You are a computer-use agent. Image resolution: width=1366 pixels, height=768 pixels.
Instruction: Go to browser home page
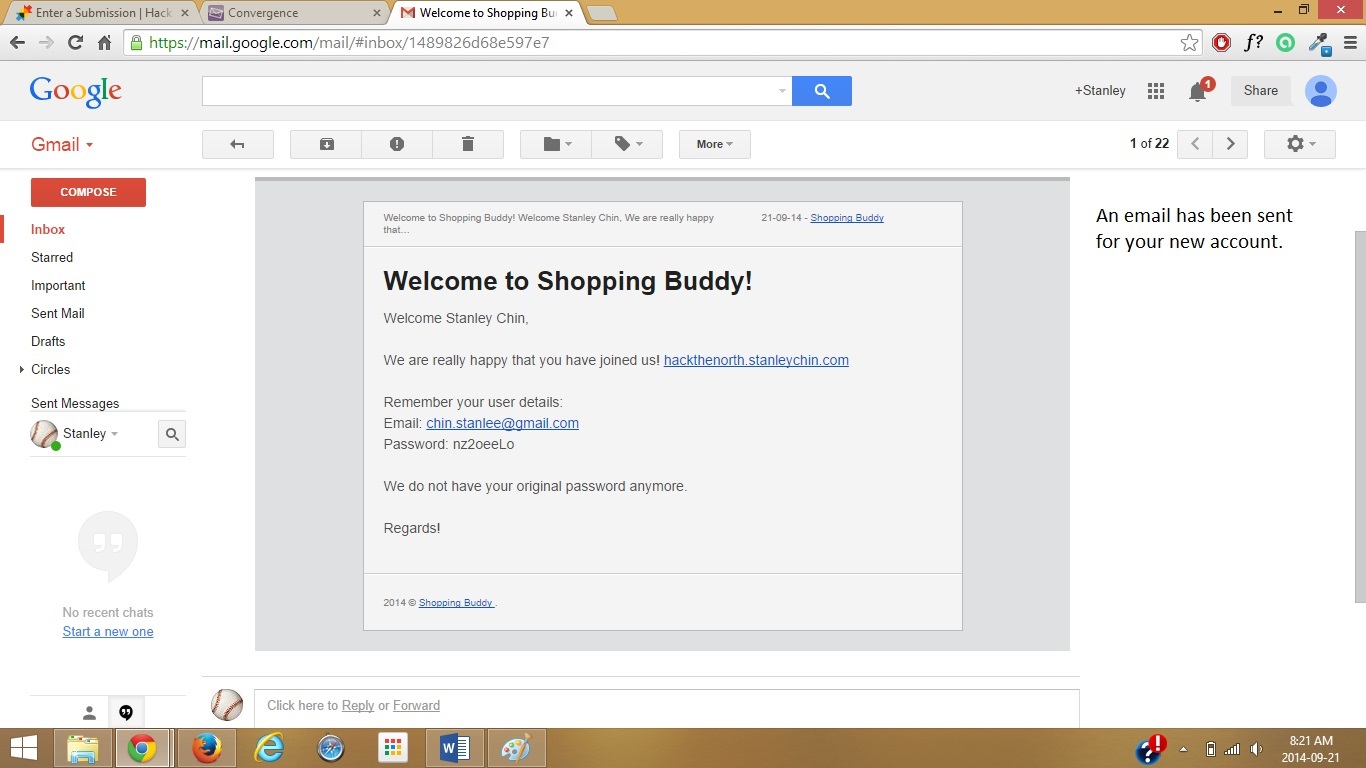(104, 43)
